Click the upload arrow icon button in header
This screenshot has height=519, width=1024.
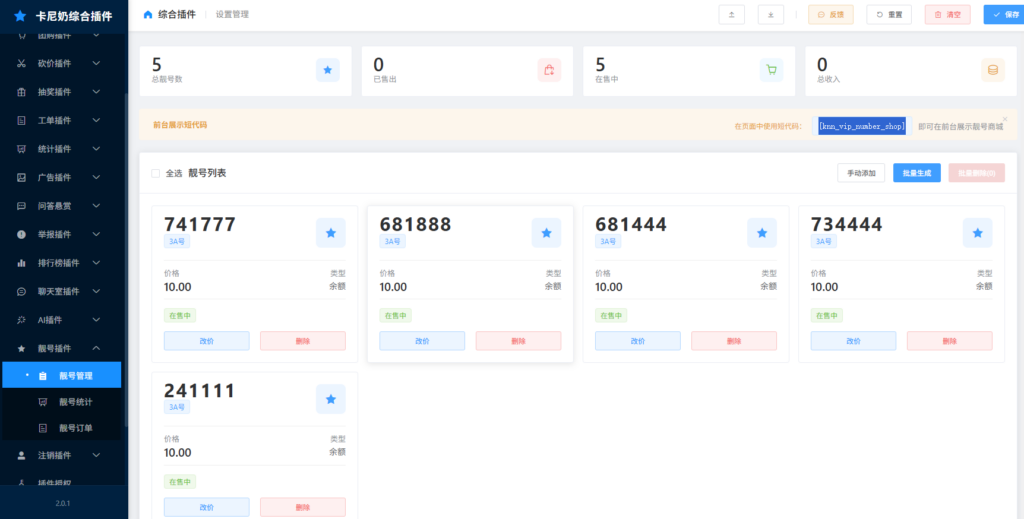click(x=732, y=15)
